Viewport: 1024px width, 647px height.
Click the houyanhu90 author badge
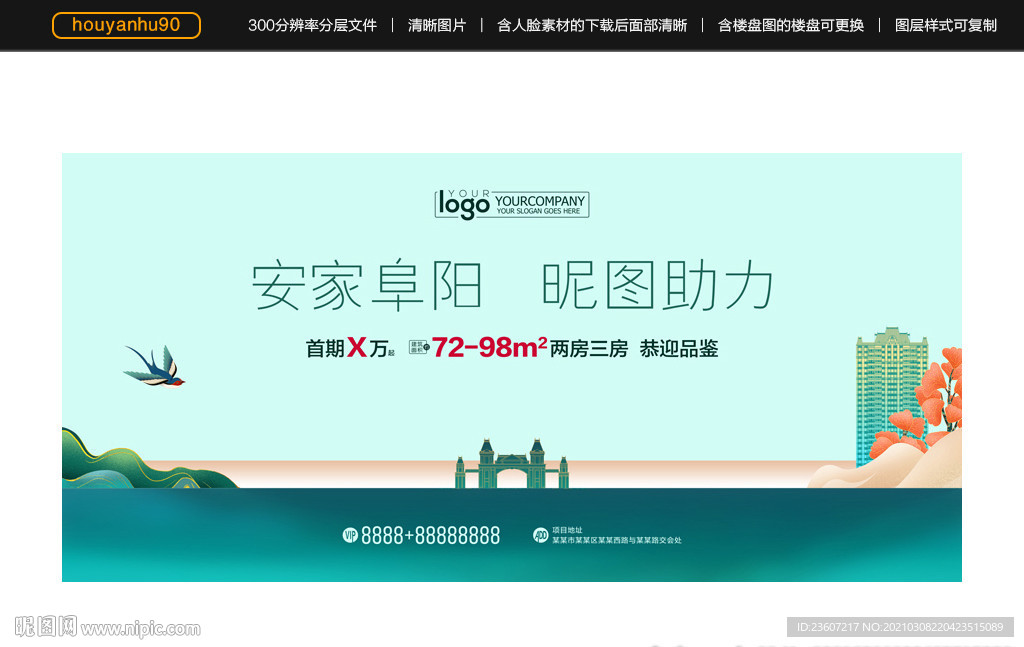coord(126,25)
